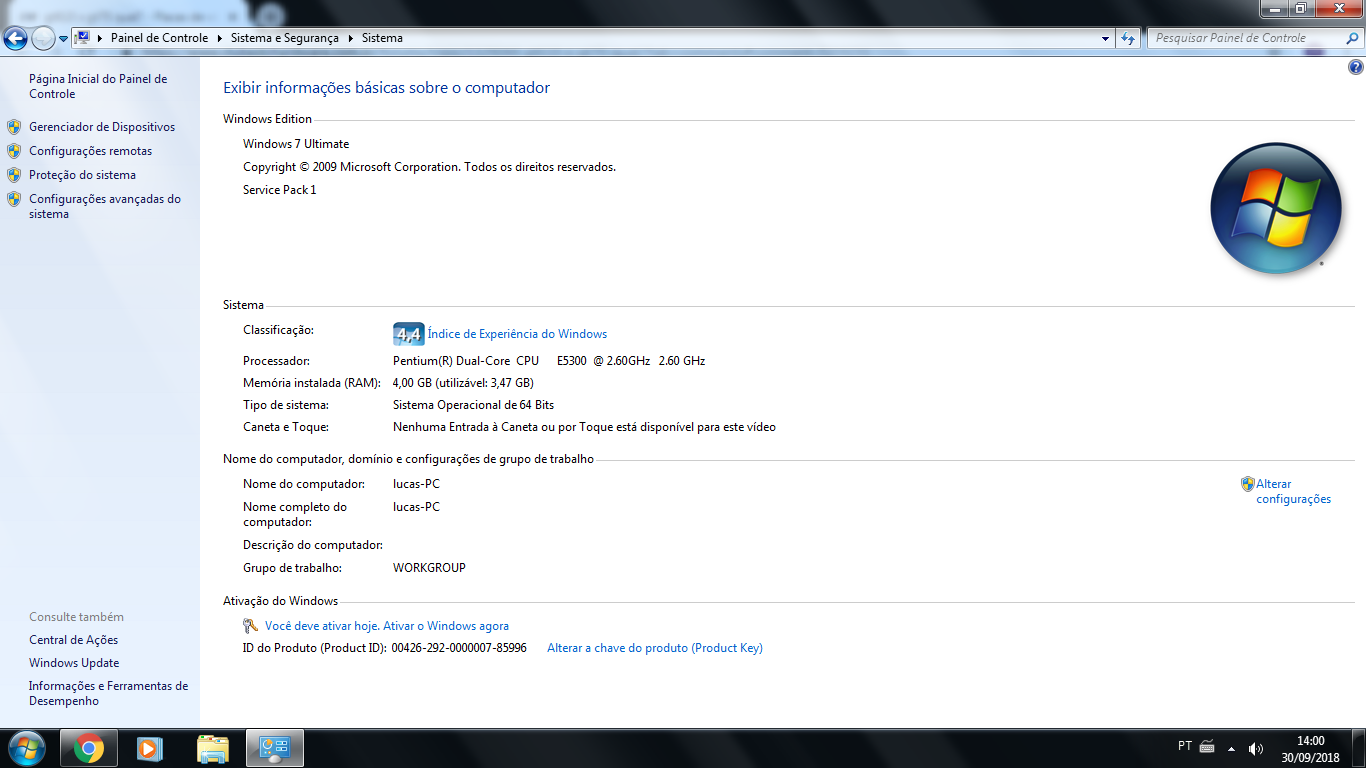Image resolution: width=1366 pixels, height=768 pixels.
Task: Click the 4,4 experience index badge
Action: [408, 334]
